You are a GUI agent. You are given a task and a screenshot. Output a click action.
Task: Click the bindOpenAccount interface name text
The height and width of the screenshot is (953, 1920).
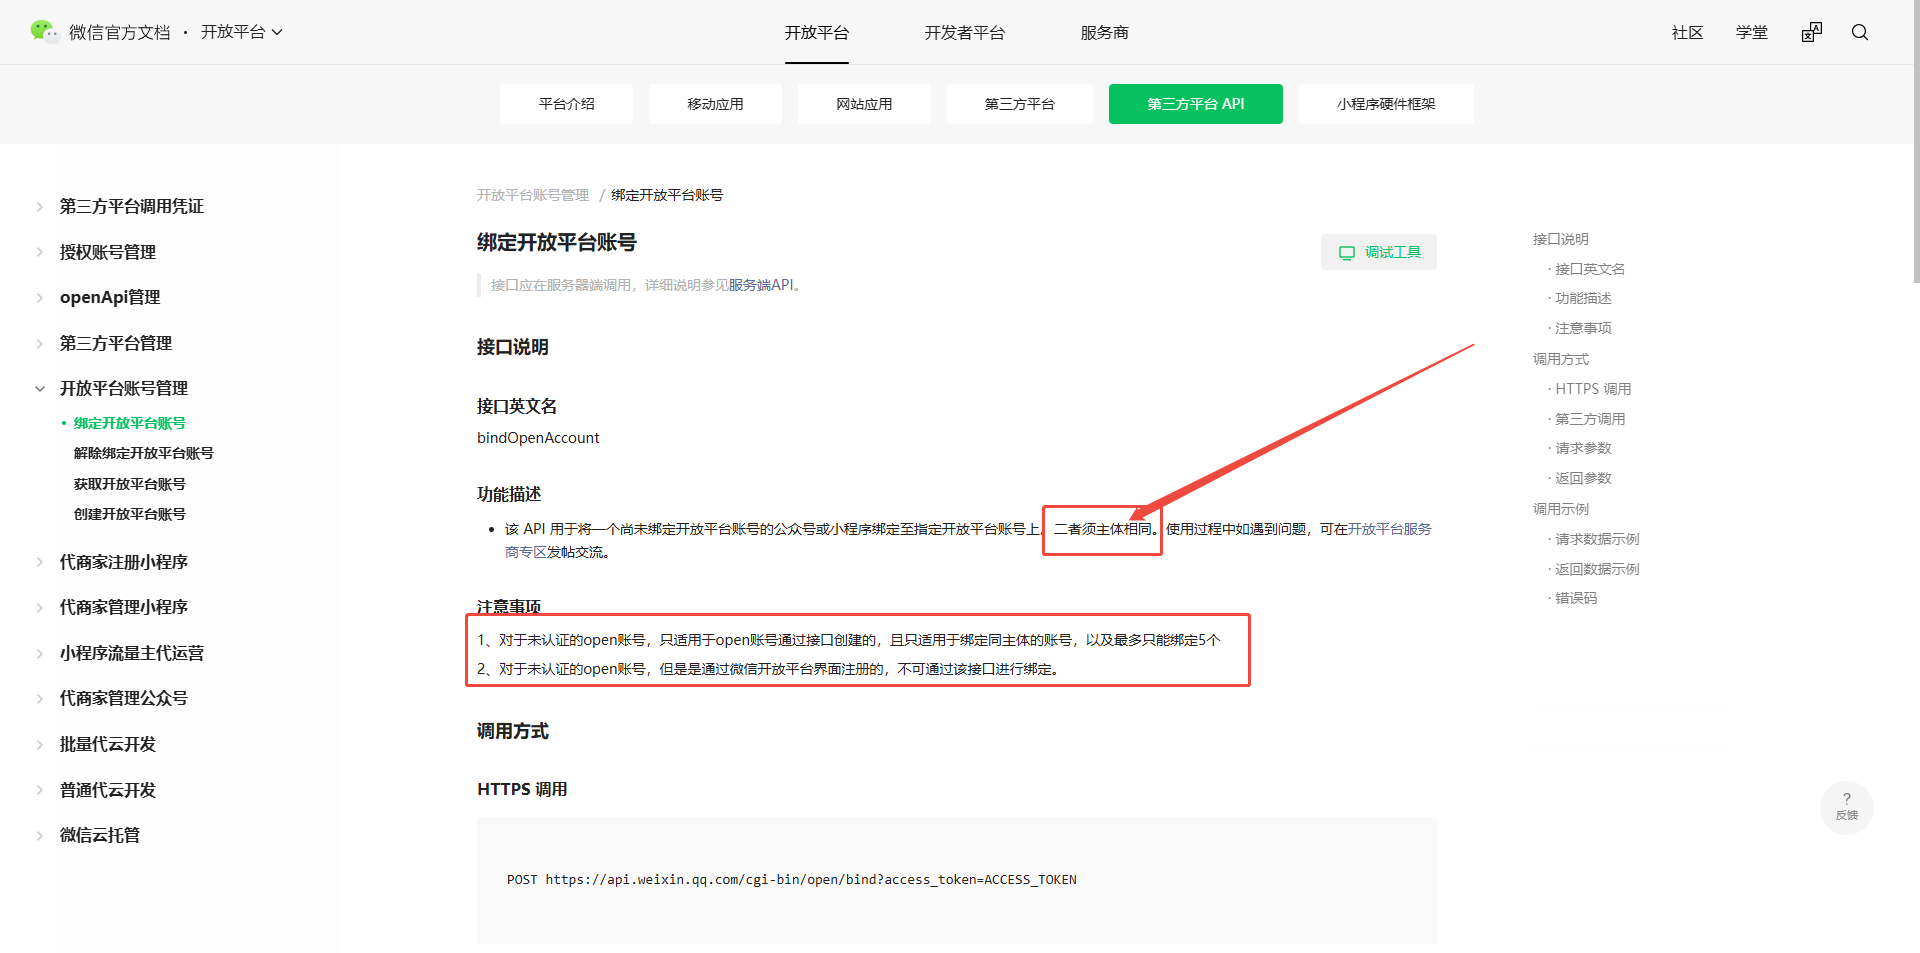[x=538, y=438]
